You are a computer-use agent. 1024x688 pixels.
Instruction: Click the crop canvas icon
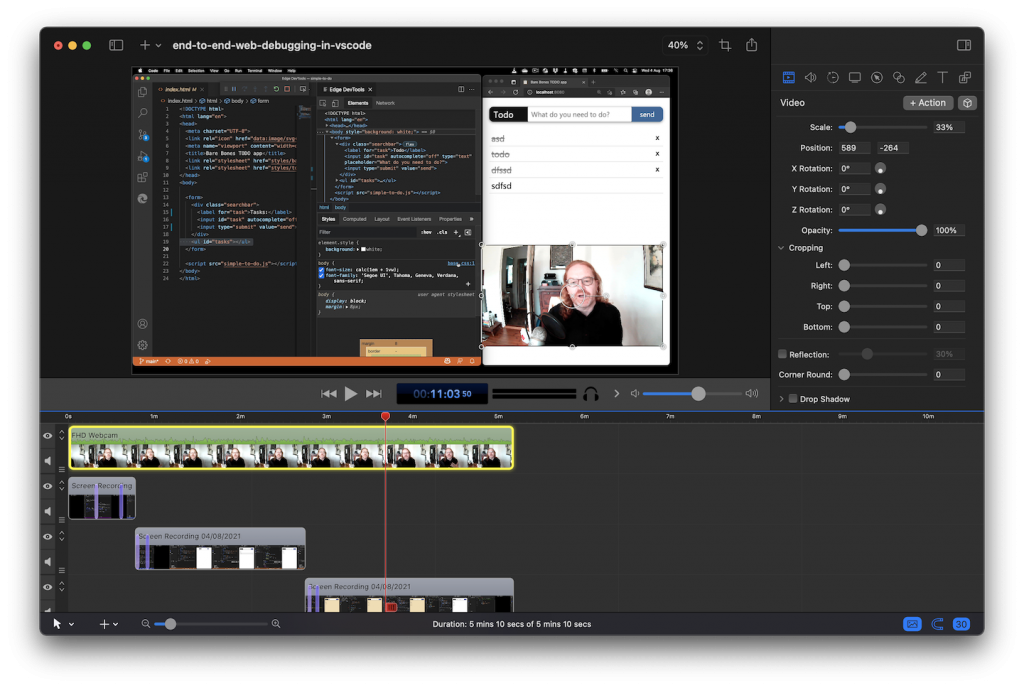(x=725, y=45)
